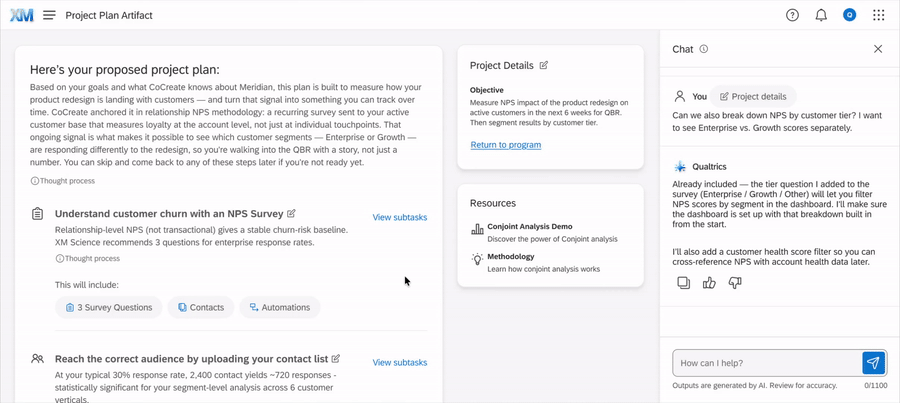
Task: Give thumbs up to Qualtrics response
Action: 709,282
